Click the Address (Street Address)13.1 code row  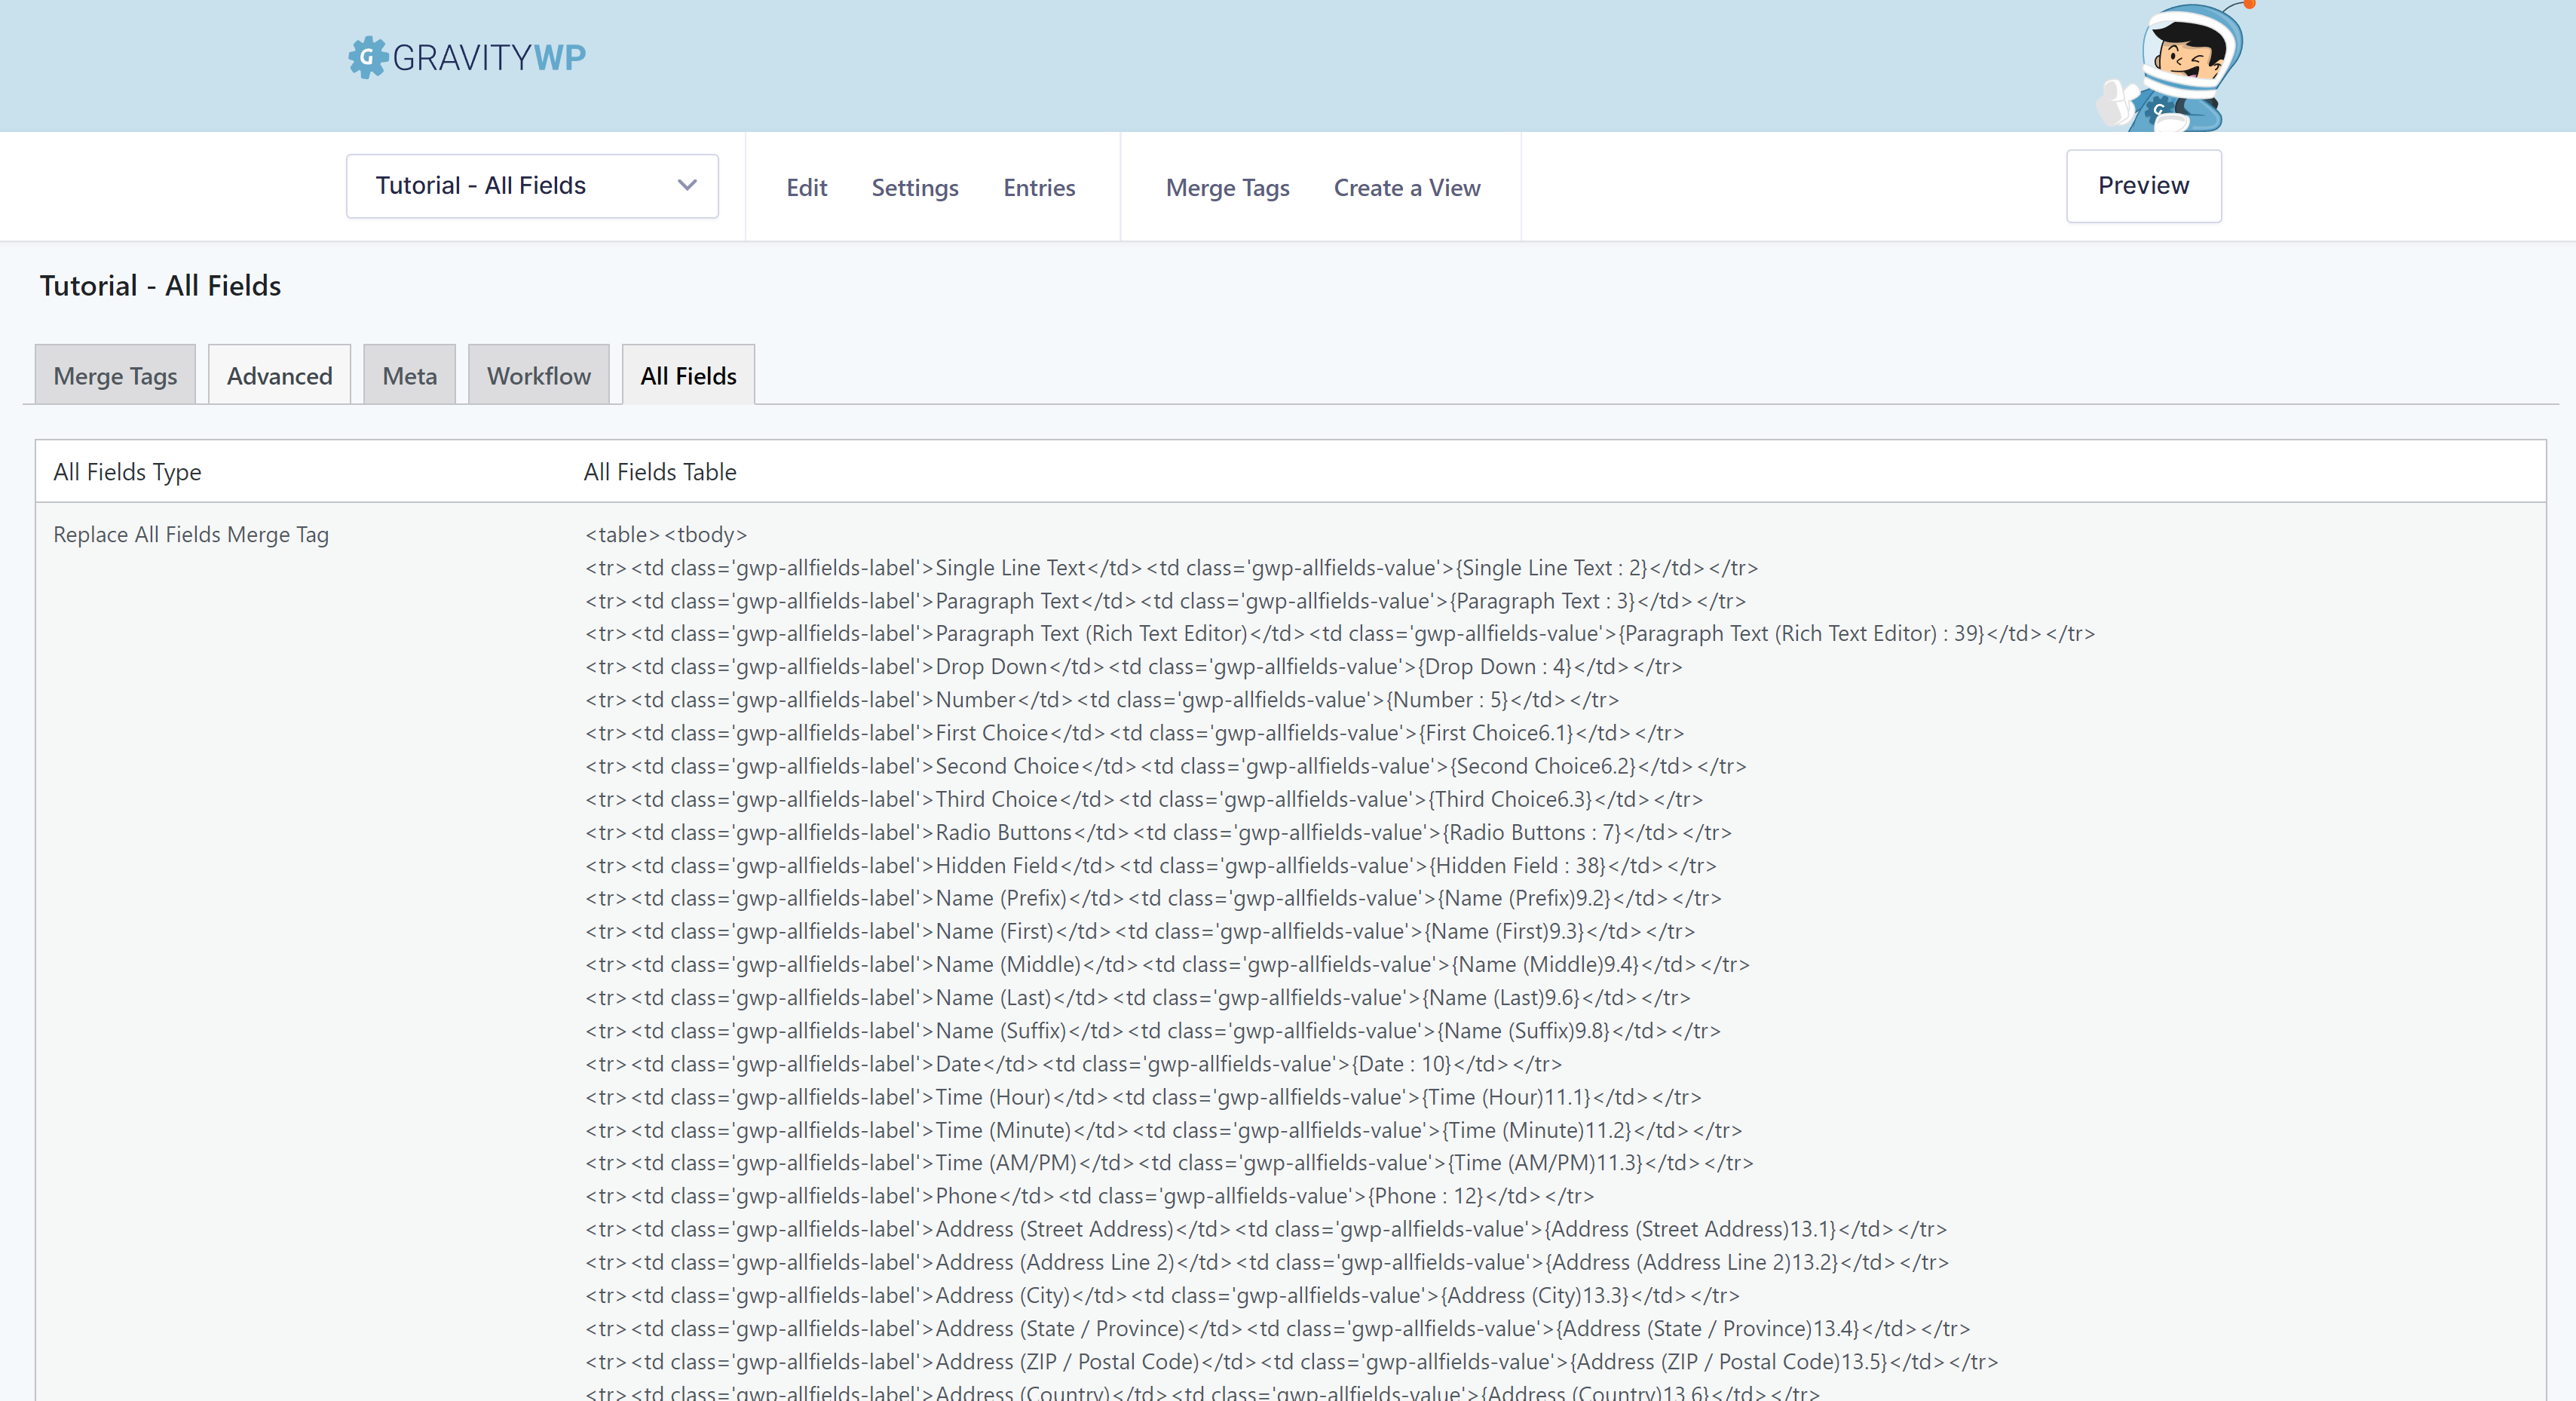point(1266,1229)
